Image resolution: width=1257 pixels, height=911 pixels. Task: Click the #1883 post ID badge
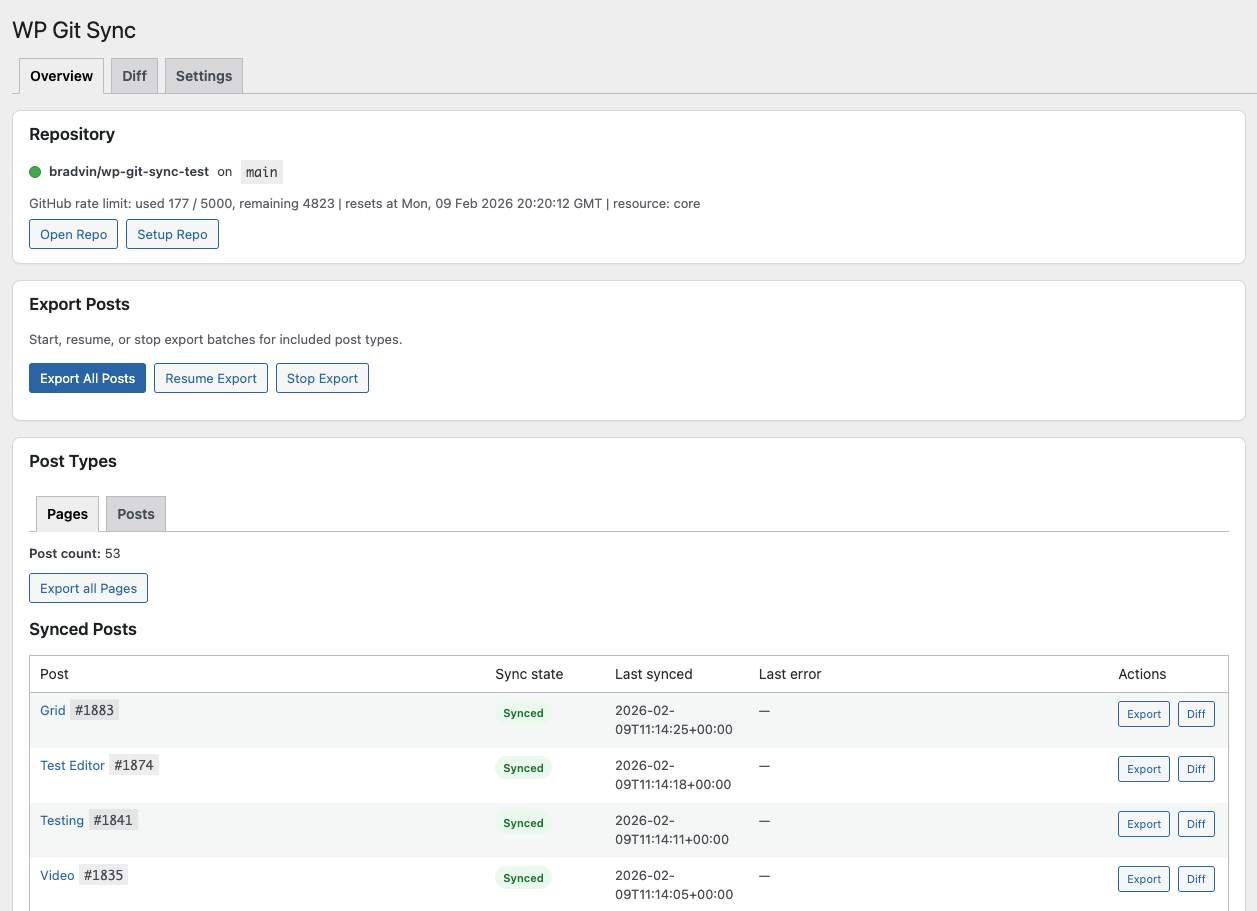(x=95, y=710)
